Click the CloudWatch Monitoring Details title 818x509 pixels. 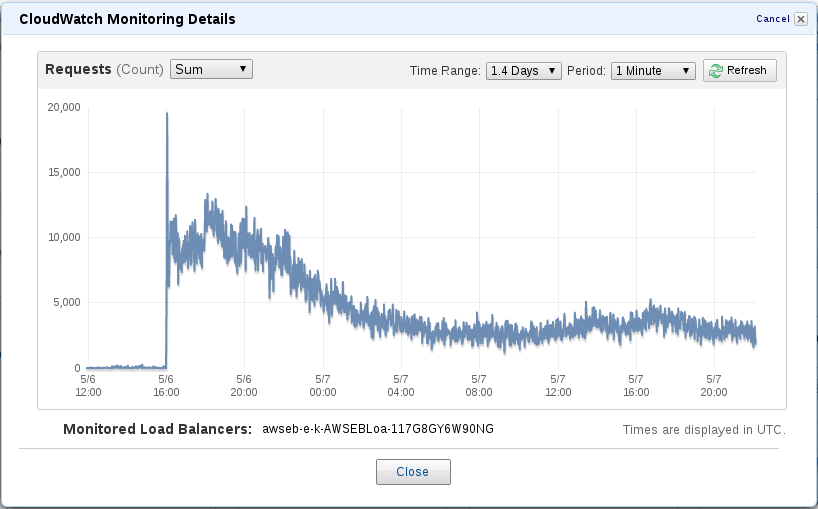tap(127, 19)
